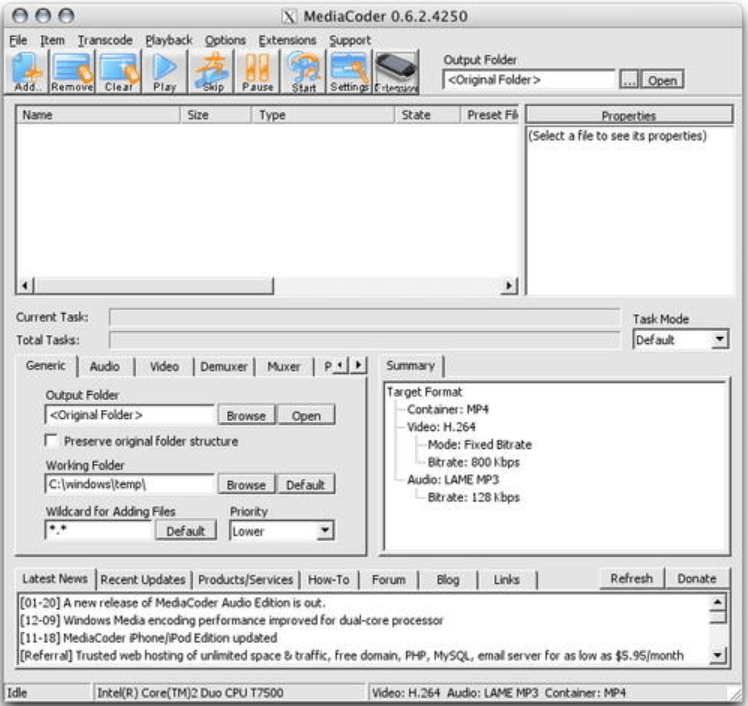Click the Play toolbar icon

coord(165,72)
